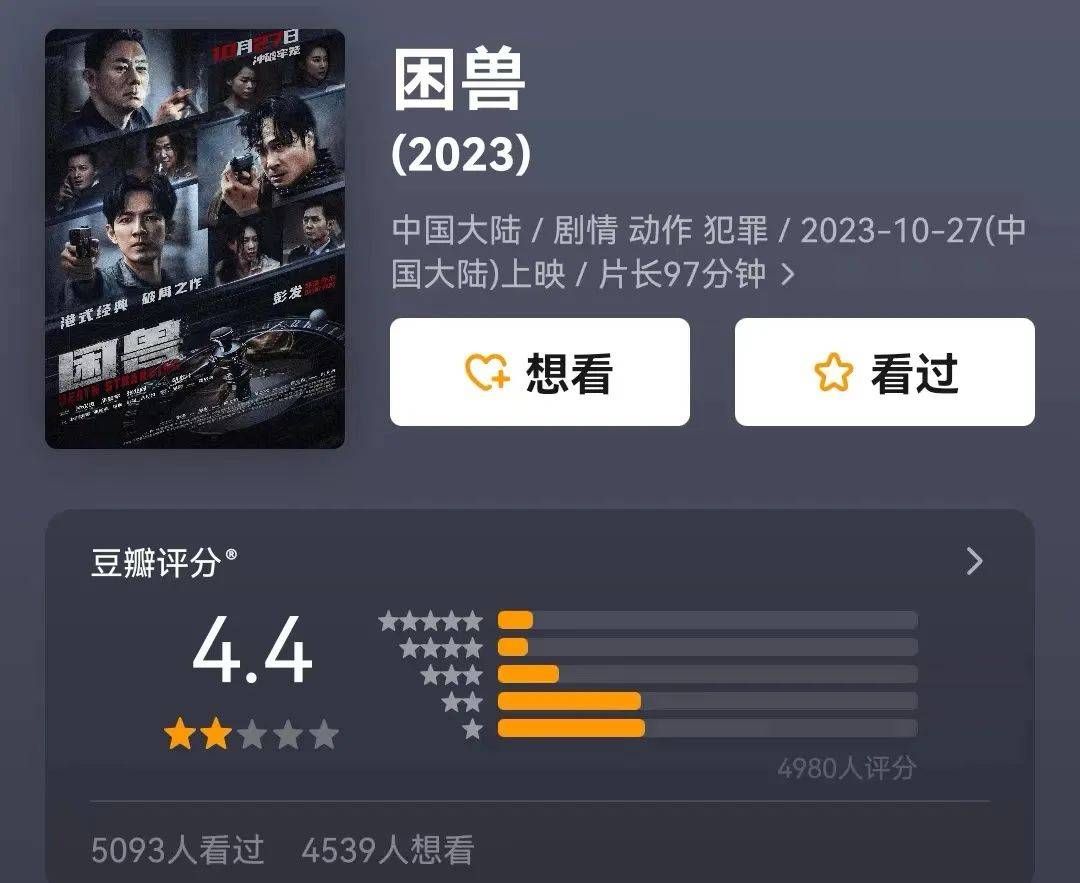Expand movie details chevron after 片长97分钟
Screen dimensions: 1080x883
789,275
